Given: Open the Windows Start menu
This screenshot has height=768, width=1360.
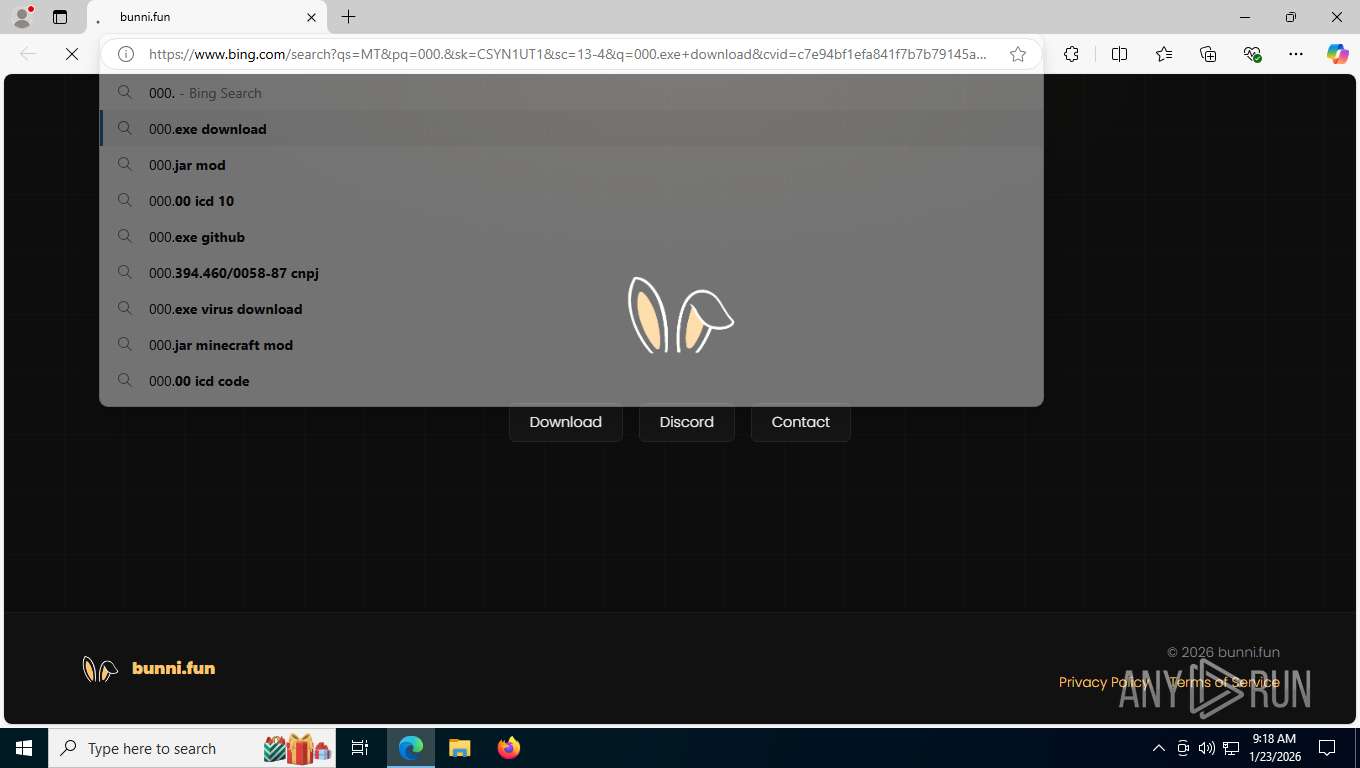Looking at the screenshot, I should 24,748.
